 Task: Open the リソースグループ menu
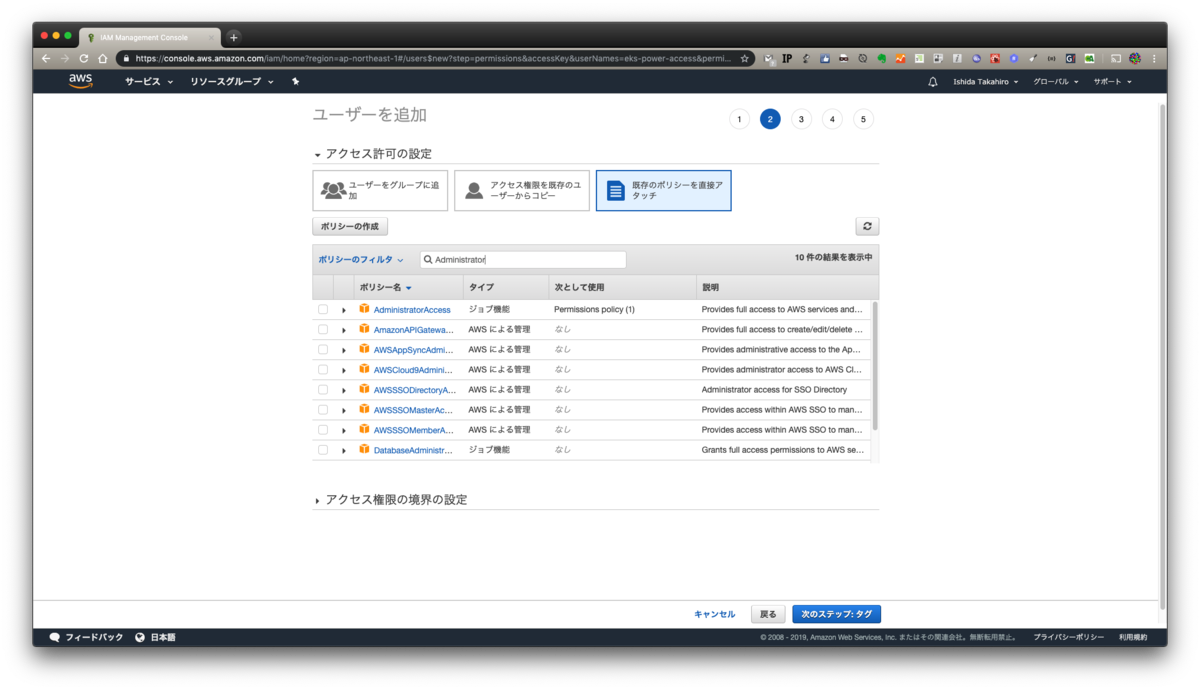pyautogui.click(x=232, y=82)
